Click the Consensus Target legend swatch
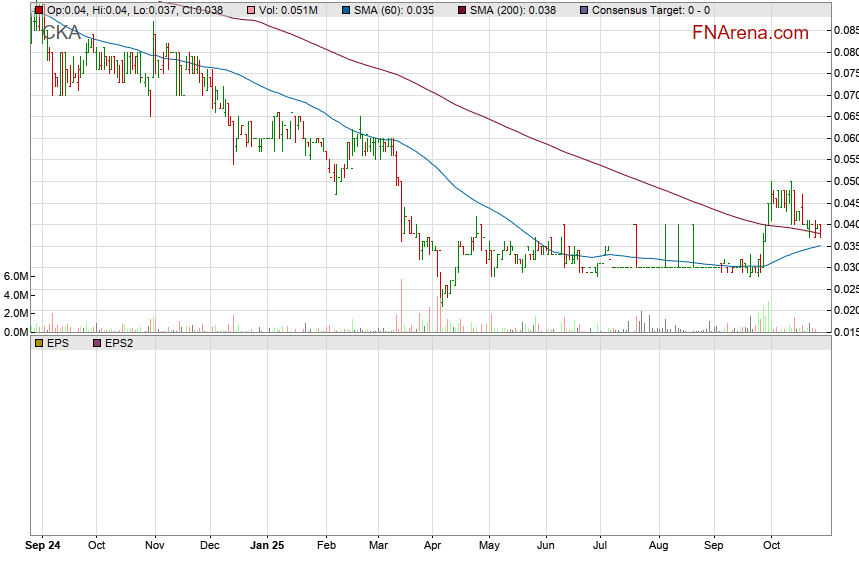Viewport: 859px width, 566px height. tap(584, 11)
